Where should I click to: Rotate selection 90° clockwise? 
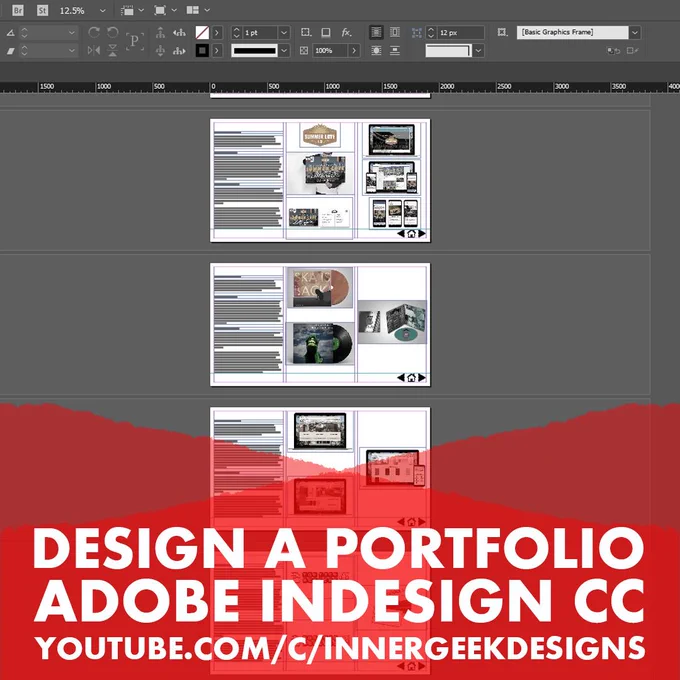point(94,32)
